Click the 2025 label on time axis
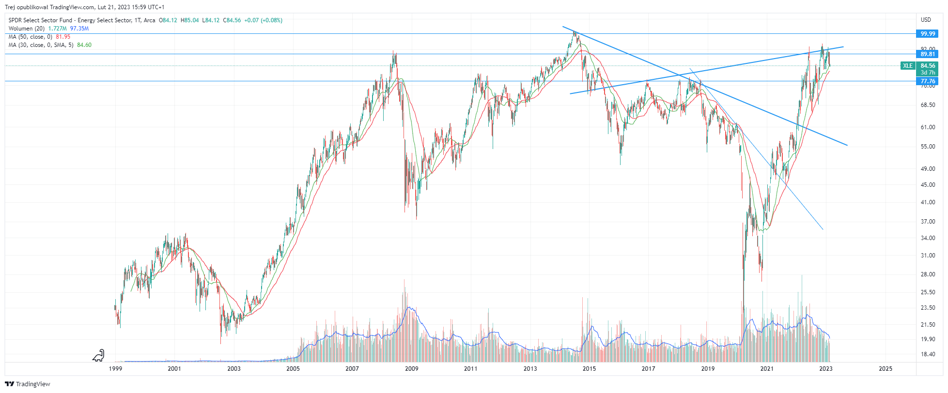This screenshot has width=948, height=393. pos(885,368)
